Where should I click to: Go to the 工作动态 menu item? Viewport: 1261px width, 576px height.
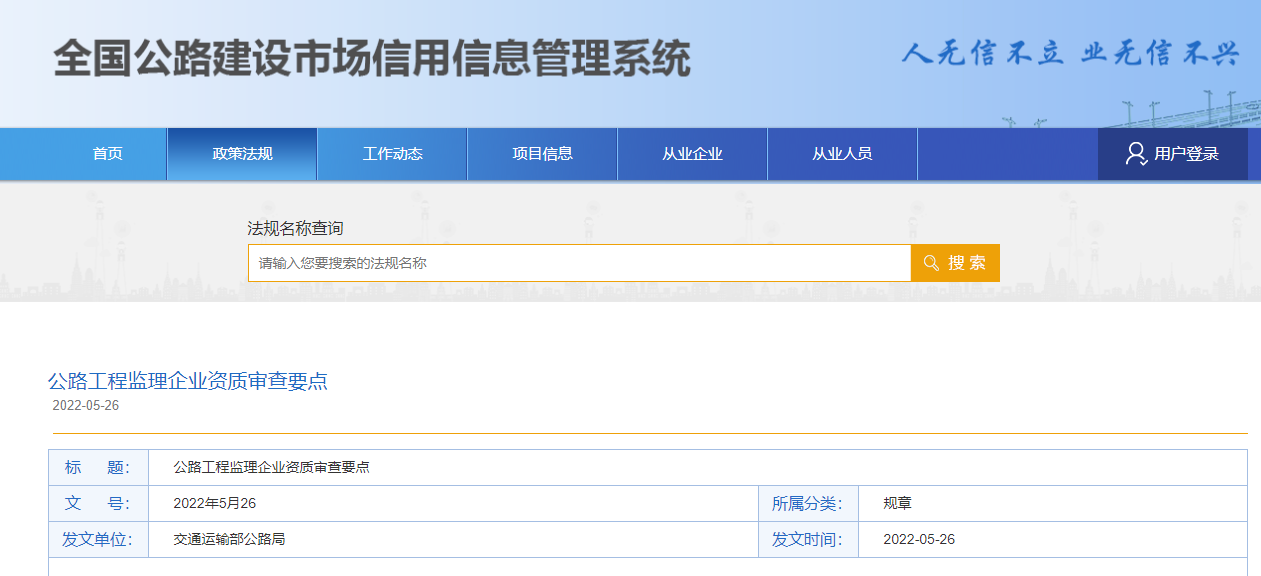click(392, 154)
